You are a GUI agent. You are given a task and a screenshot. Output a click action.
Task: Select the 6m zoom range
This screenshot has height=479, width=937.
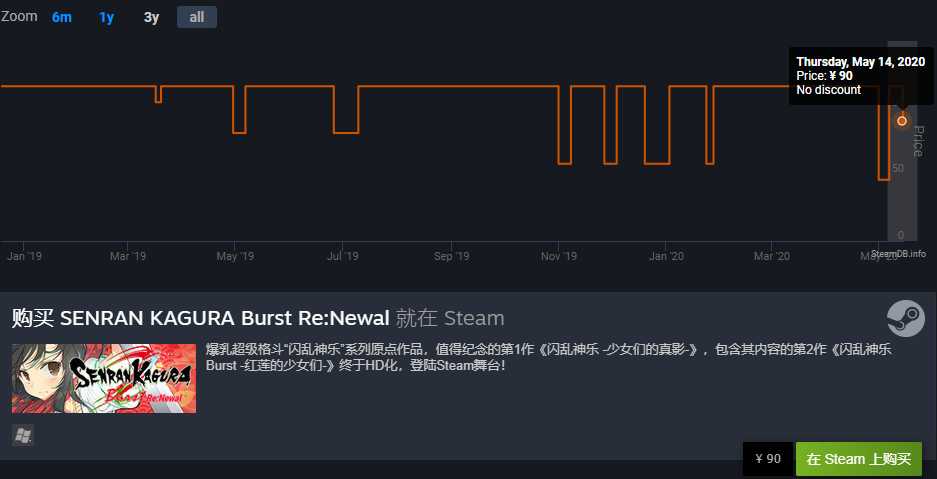click(62, 17)
